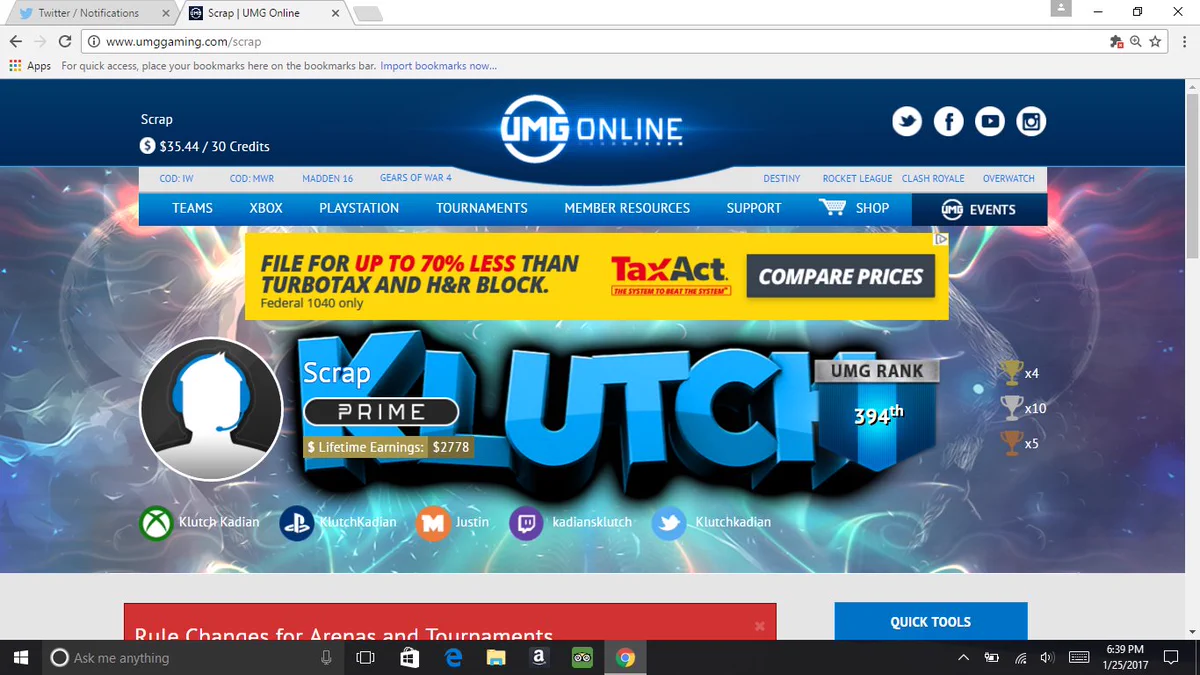Open File Explorer from taskbar
Image resolution: width=1200 pixels, height=675 pixels.
[x=496, y=657]
